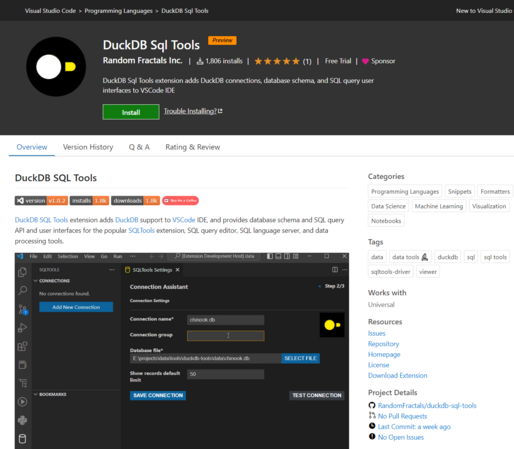Select the Rating & Review tab
Image resolution: width=514 pixels, height=449 pixels.
(193, 147)
